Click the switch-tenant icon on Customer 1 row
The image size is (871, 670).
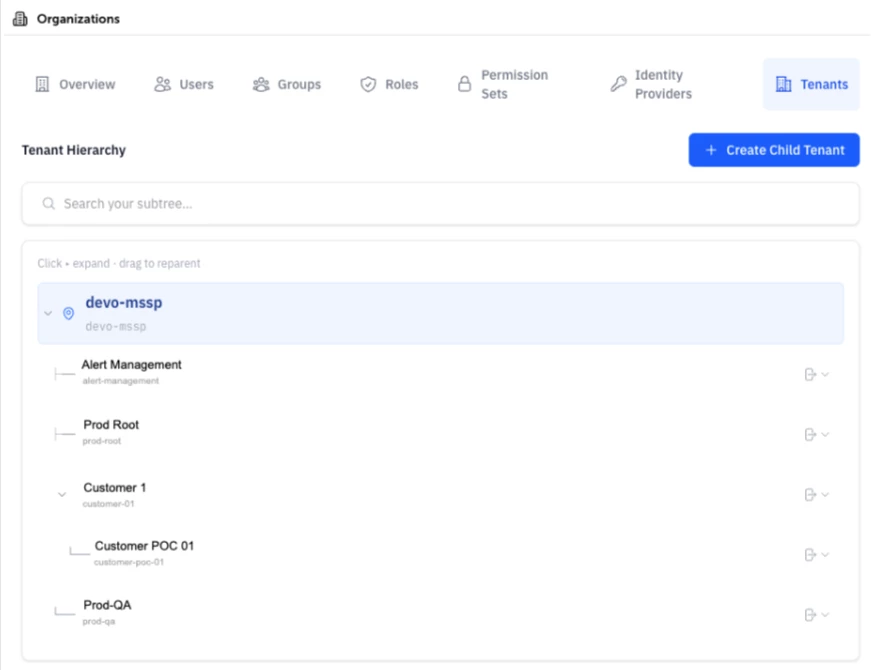point(810,494)
